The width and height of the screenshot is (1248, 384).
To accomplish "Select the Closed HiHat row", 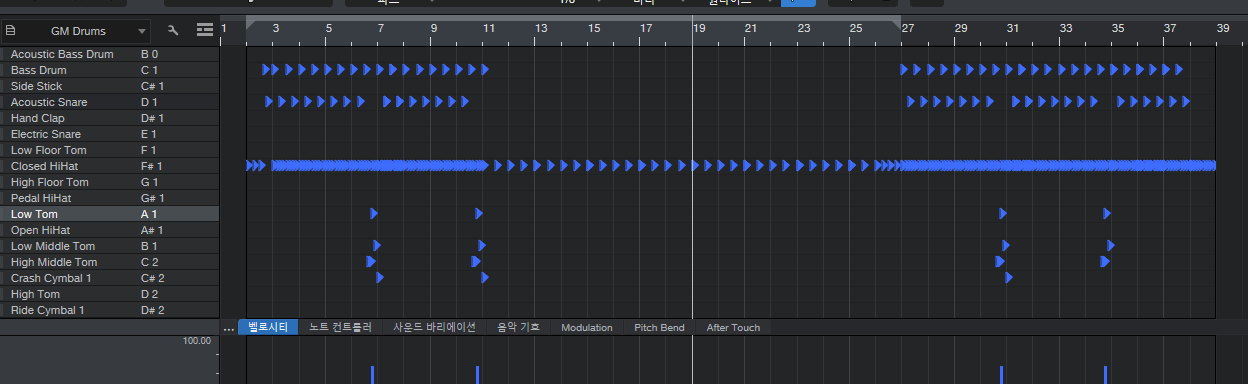I will coord(110,166).
